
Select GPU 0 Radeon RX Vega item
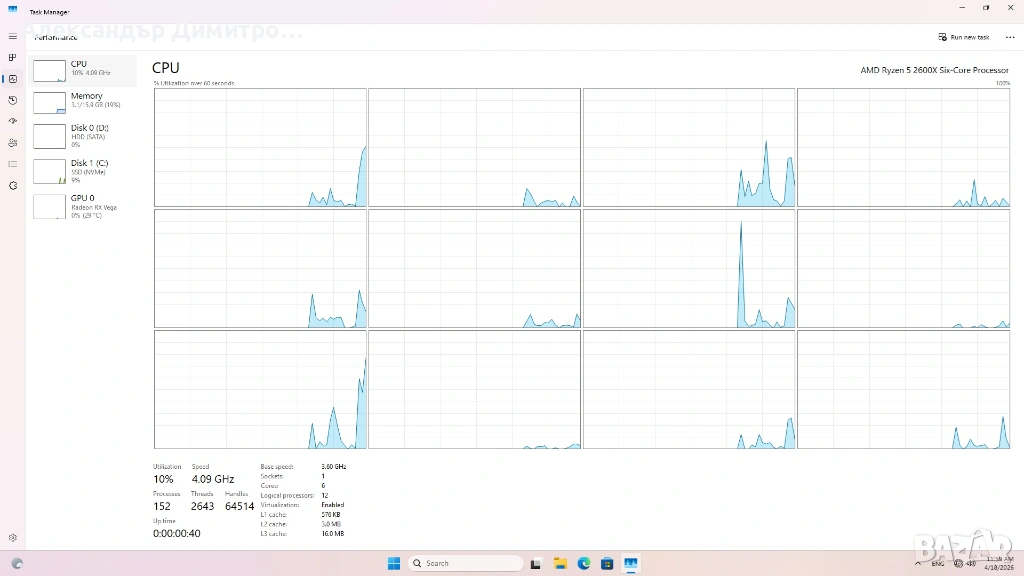tap(84, 206)
